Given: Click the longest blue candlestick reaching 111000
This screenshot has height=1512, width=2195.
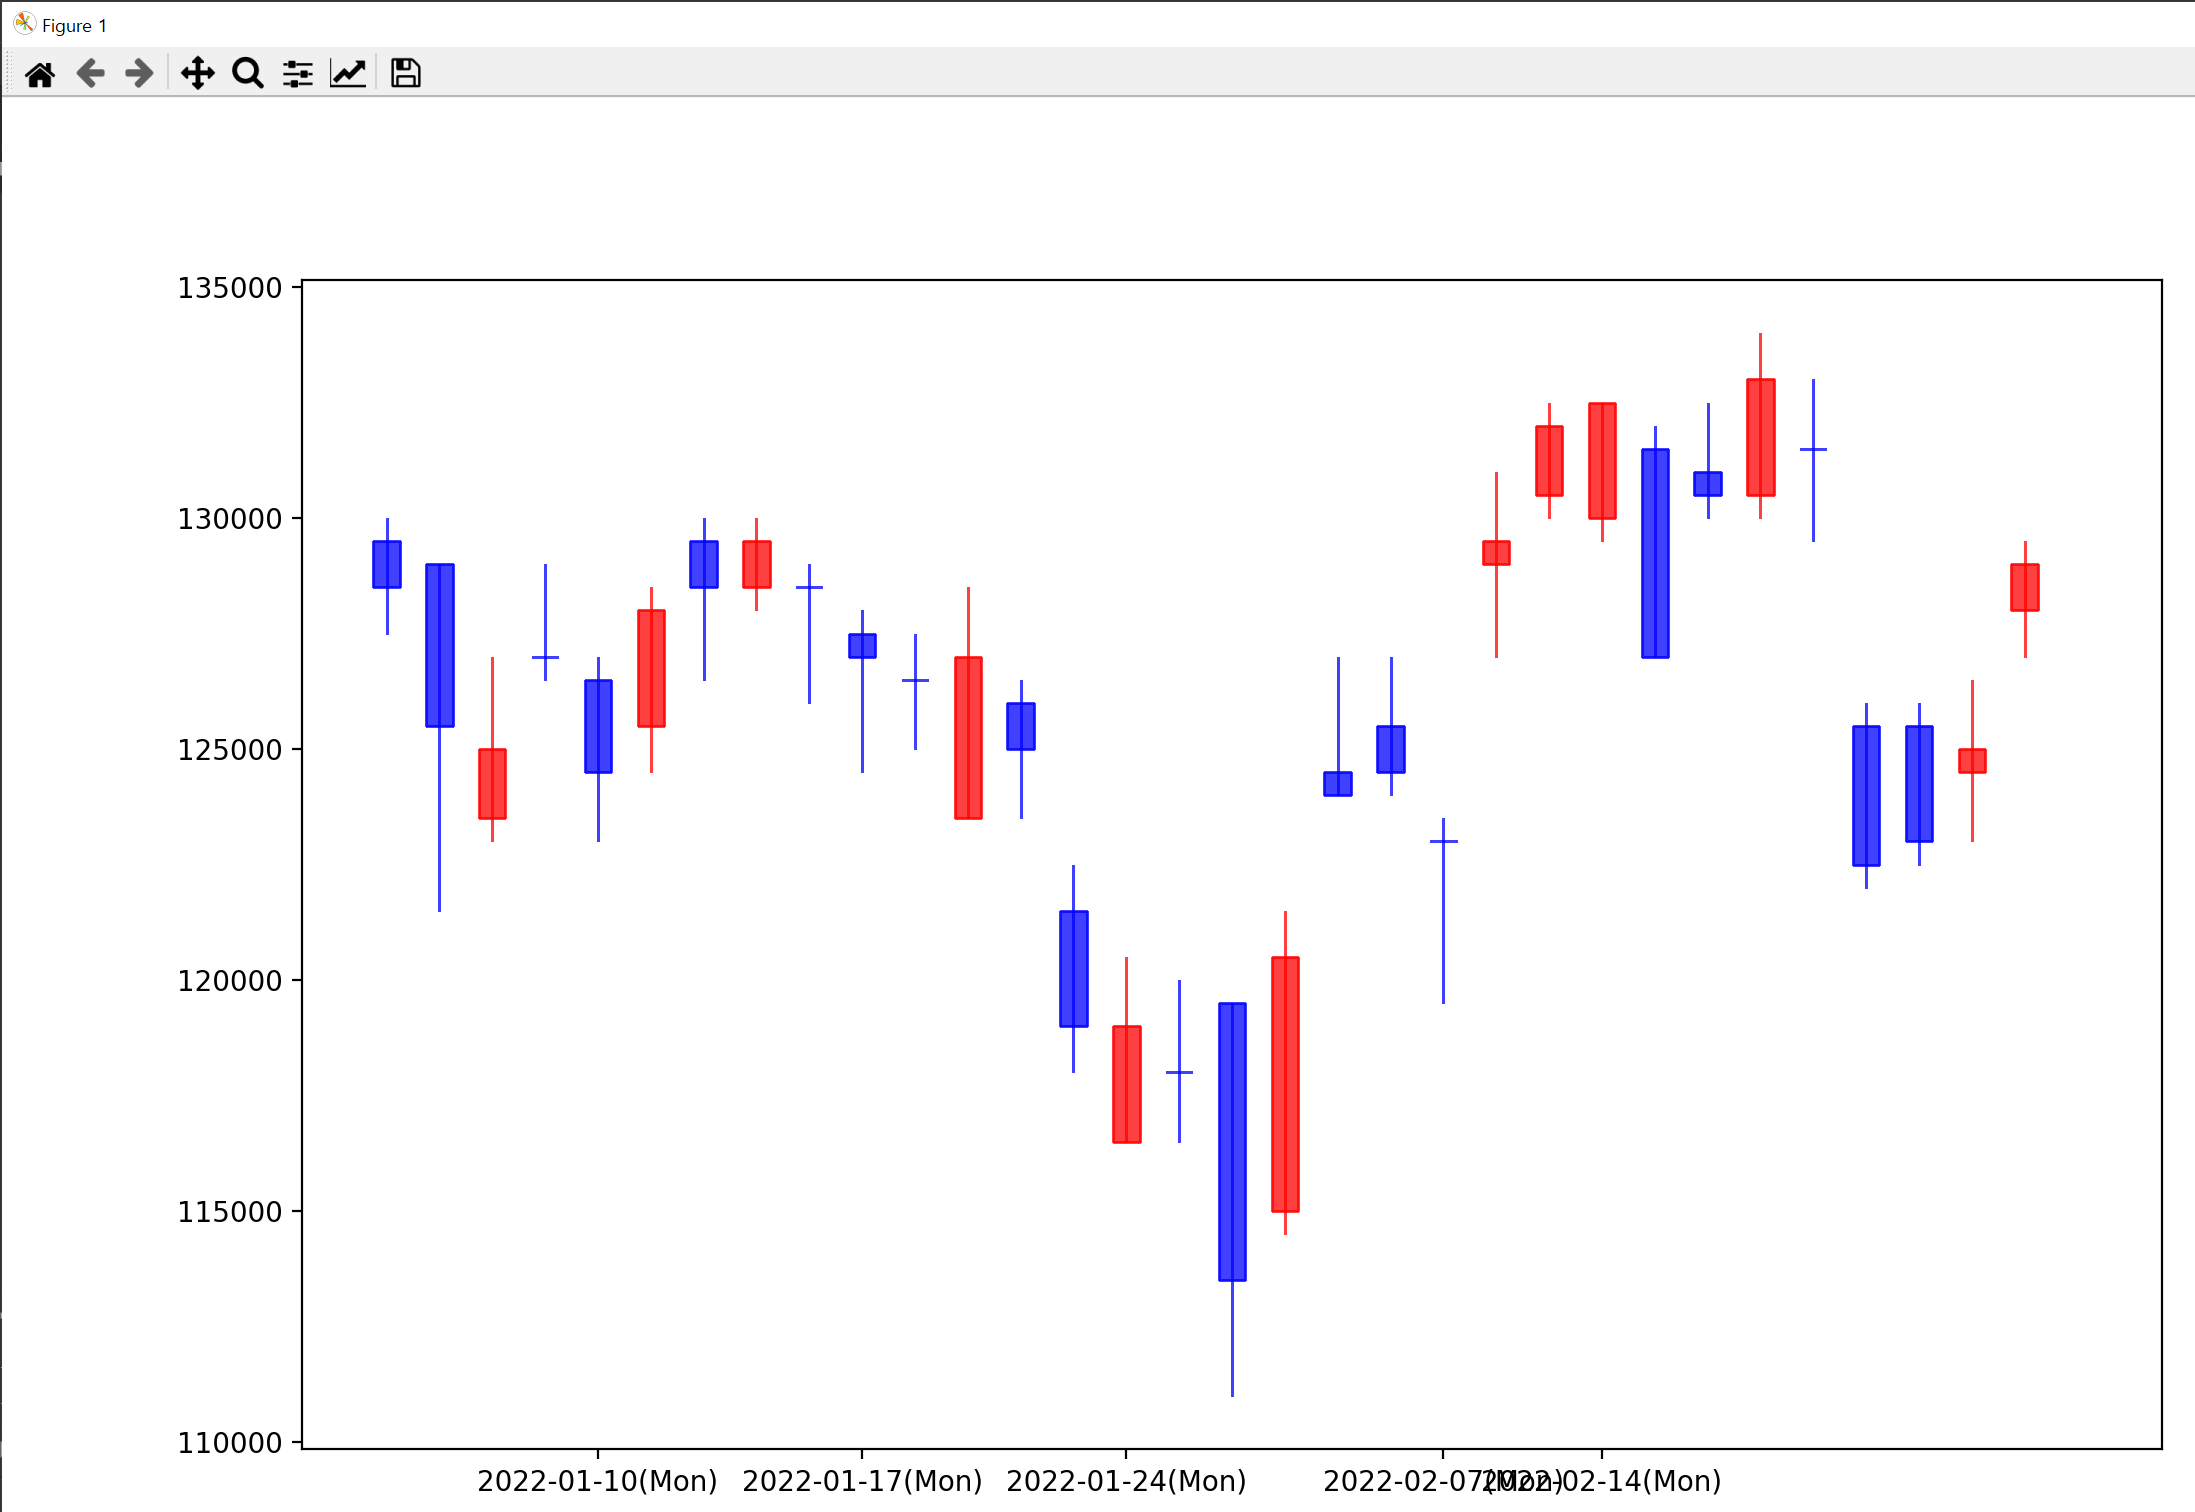Looking at the screenshot, I should point(1232,1140).
